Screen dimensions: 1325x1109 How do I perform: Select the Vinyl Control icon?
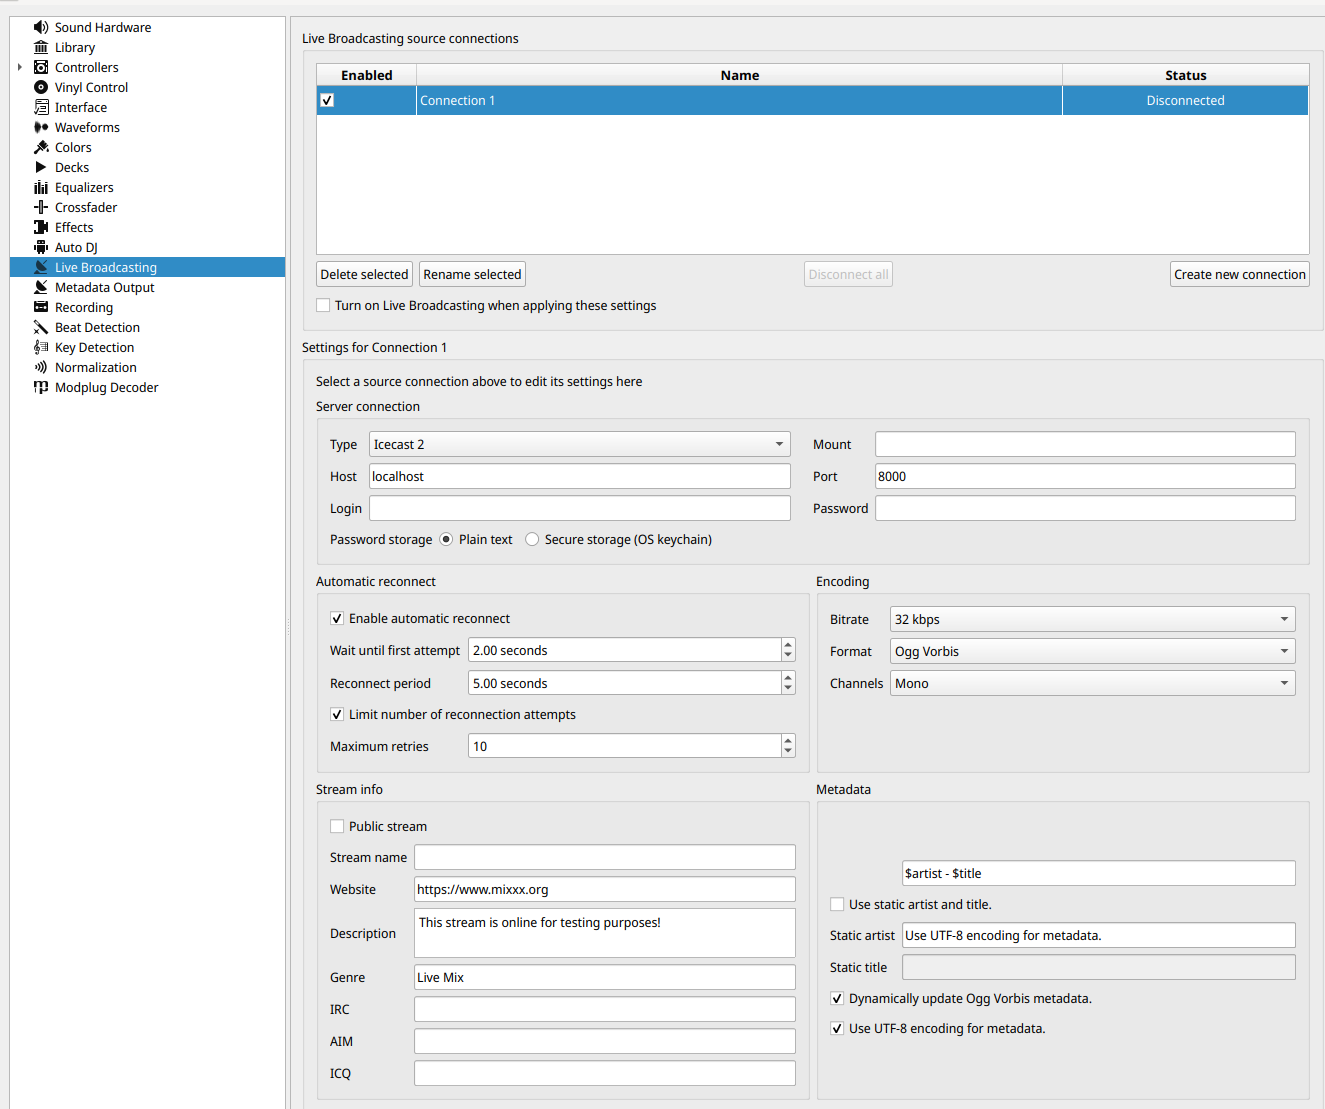pyautogui.click(x=41, y=87)
